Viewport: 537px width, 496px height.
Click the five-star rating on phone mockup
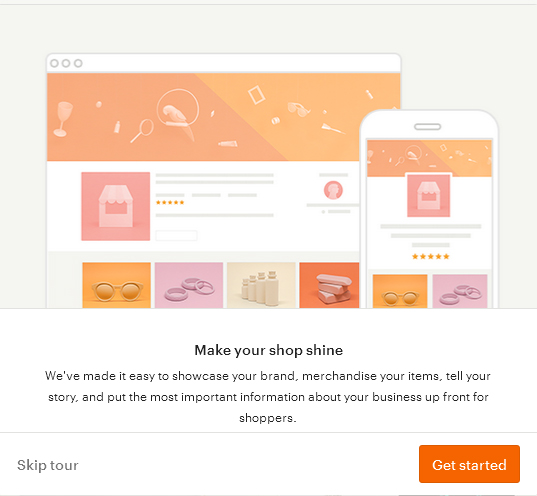(430, 257)
